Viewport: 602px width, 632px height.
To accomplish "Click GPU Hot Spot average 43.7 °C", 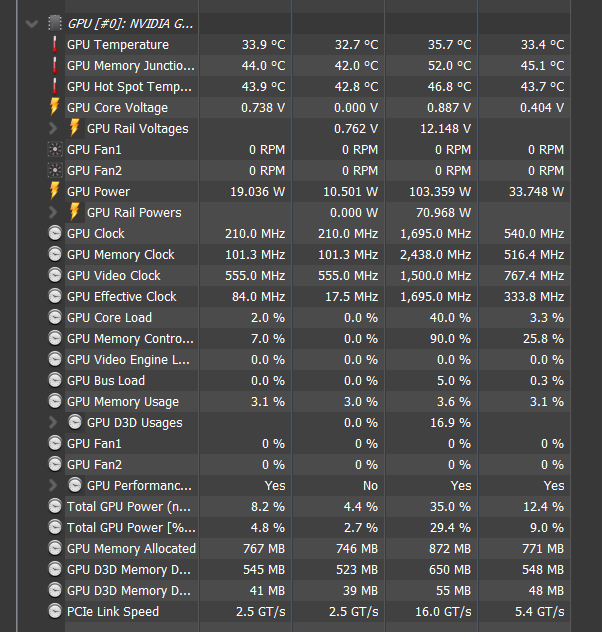I will click(x=542, y=86).
